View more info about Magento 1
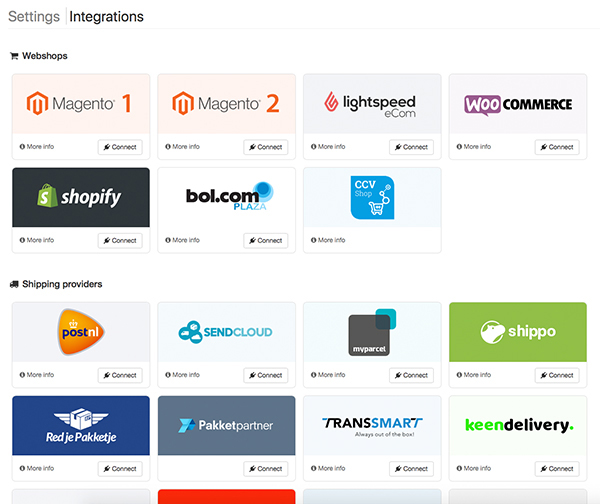This screenshot has height=504, width=600. 37,147
